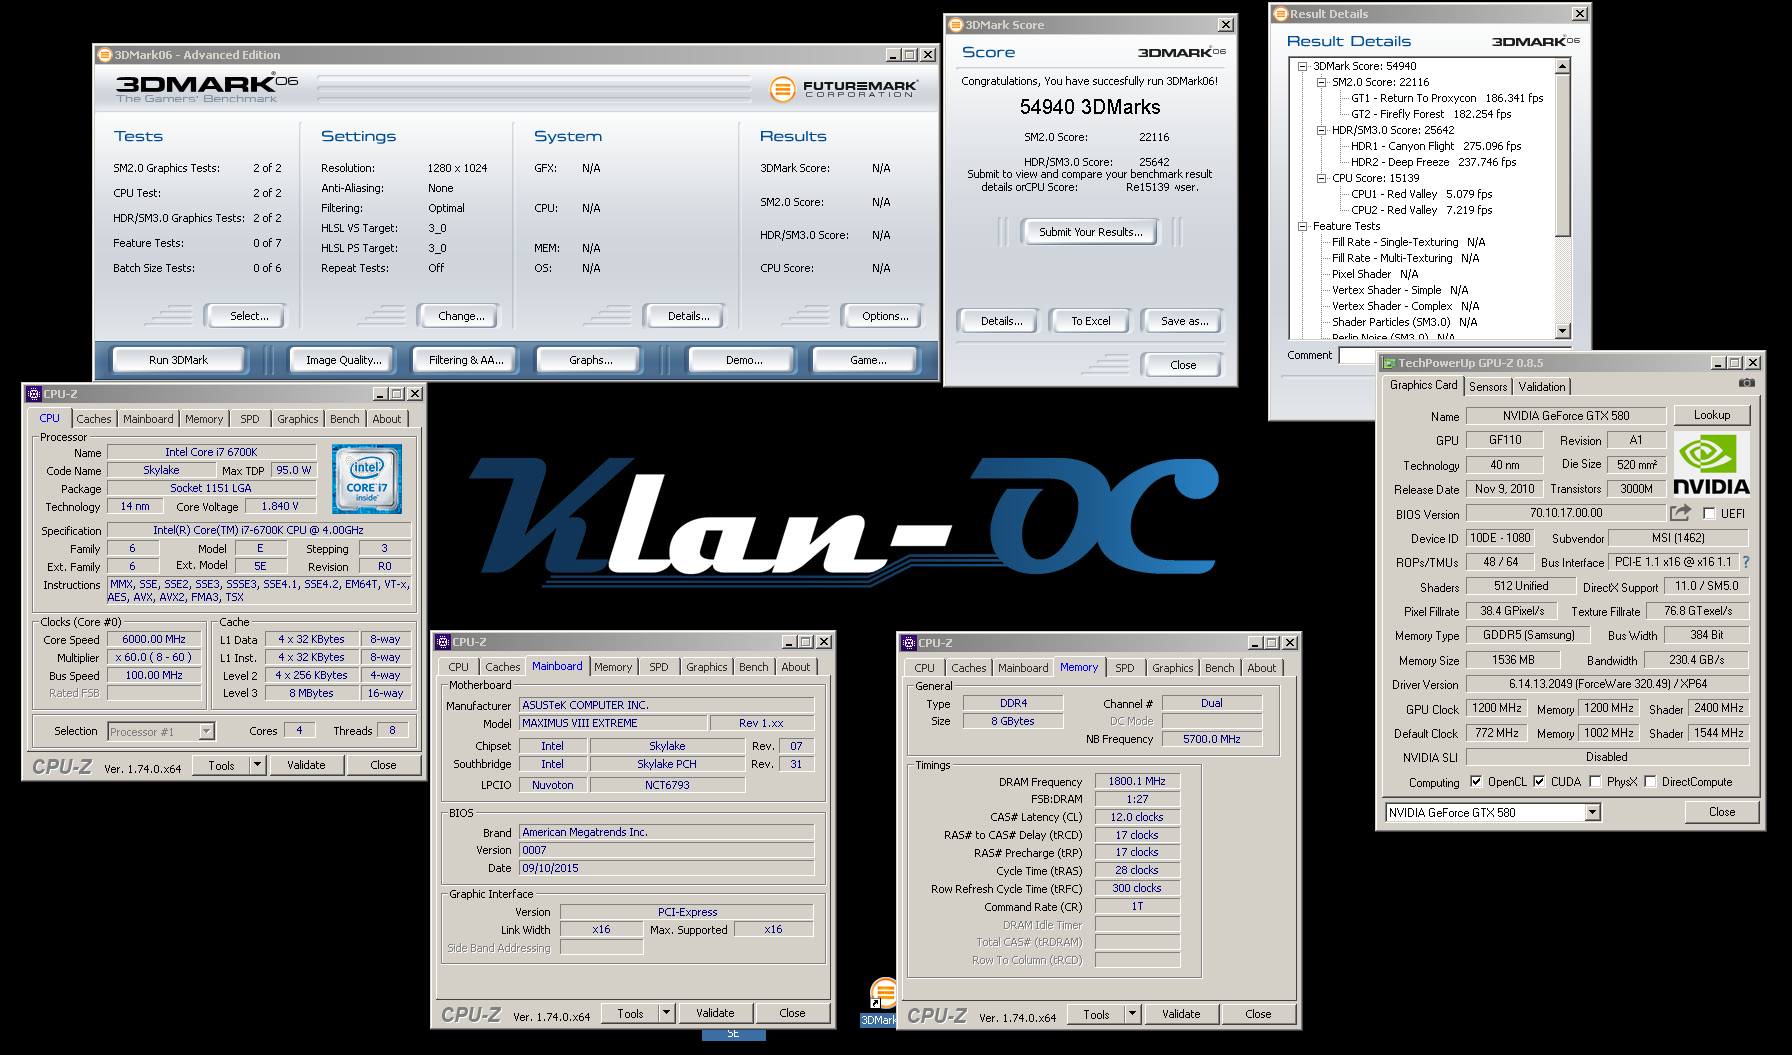The width and height of the screenshot is (1792, 1055).
Task: Toggle the PhysX checkbox
Action: click(x=1595, y=782)
